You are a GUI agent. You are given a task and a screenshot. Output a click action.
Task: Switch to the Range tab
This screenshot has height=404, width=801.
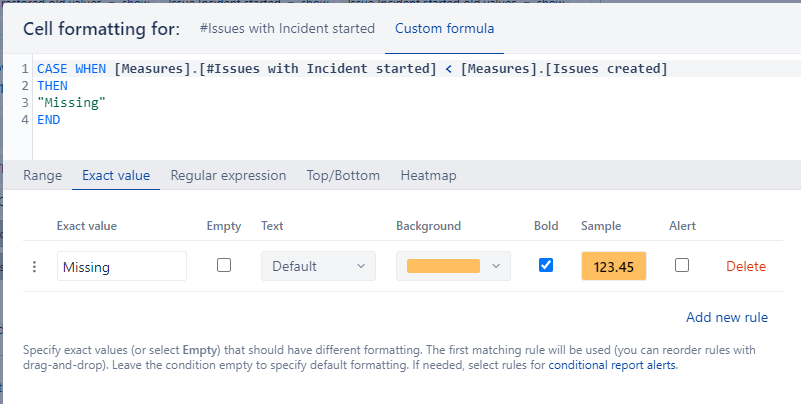click(42, 175)
